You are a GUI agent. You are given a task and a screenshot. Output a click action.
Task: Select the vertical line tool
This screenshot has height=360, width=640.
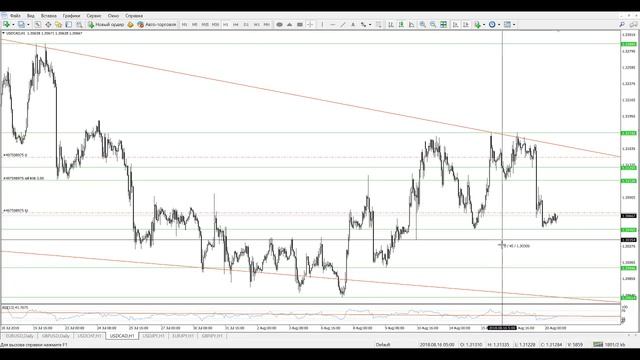(322, 24)
